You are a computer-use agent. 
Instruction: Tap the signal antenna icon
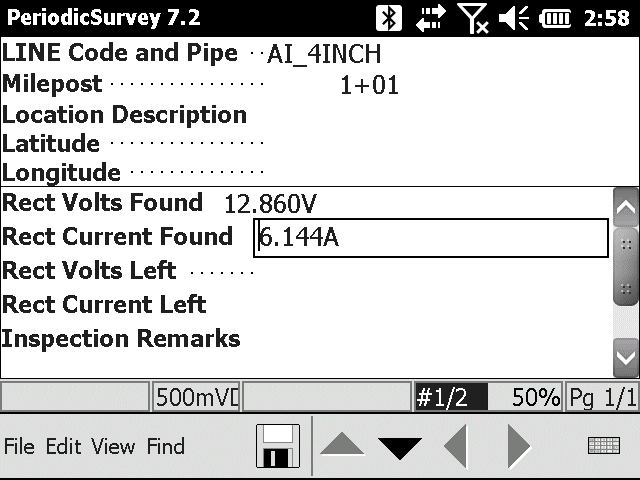pyautogui.click(x=476, y=17)
